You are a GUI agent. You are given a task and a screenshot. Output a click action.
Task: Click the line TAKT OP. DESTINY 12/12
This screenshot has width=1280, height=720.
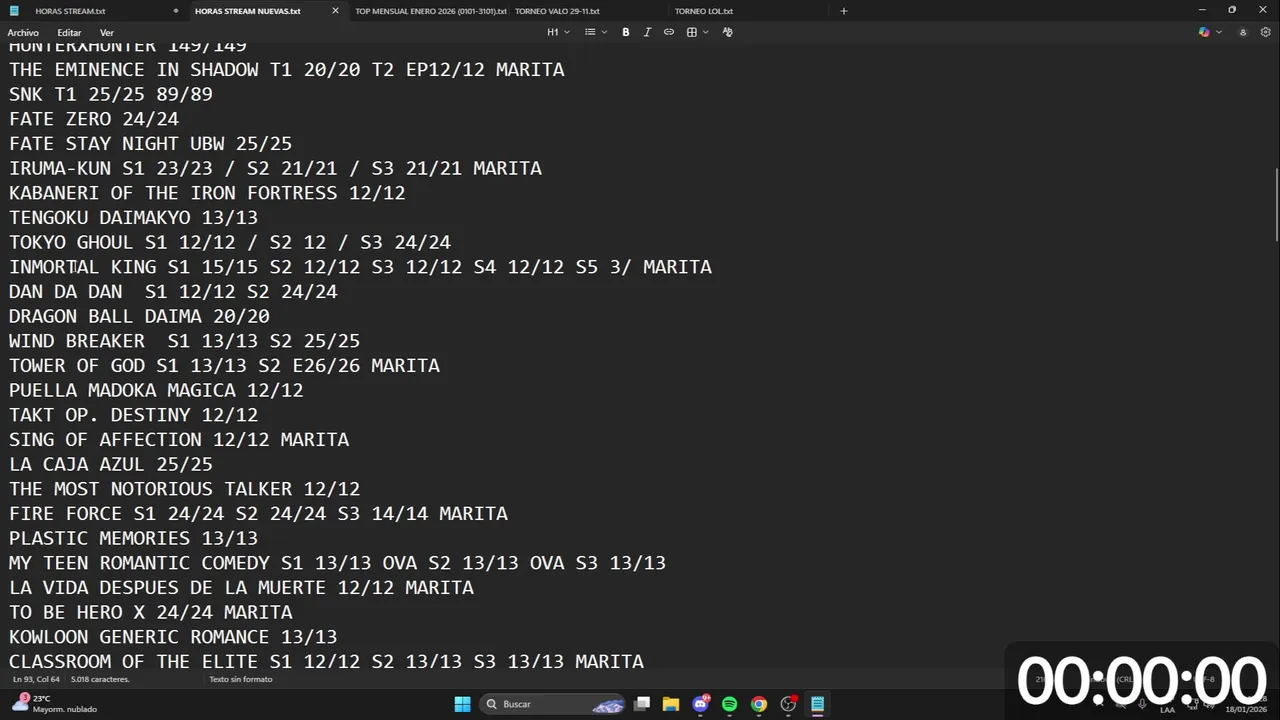pyautogui.click(x=133, y=415)
